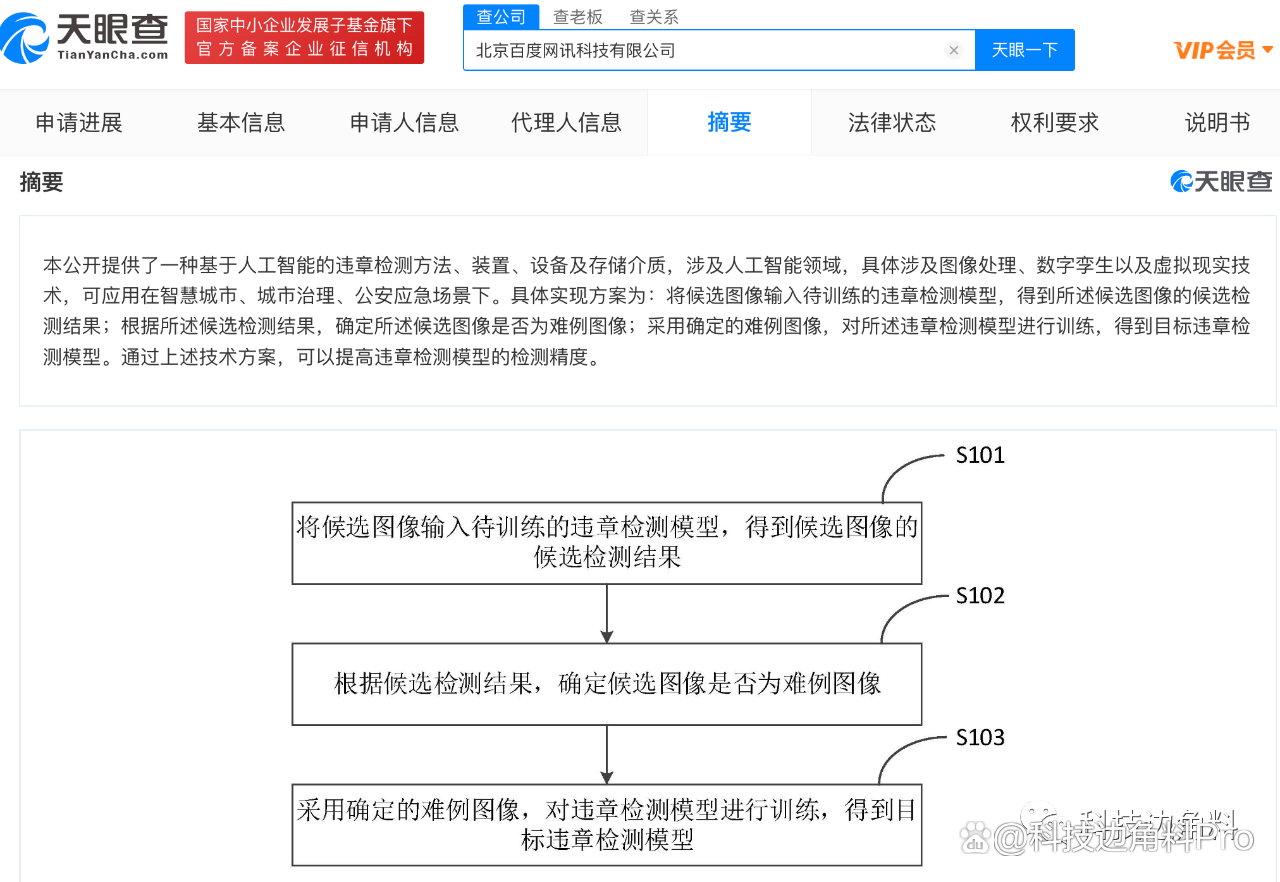Clear the search box with the X icon

(x=954, y=50)
